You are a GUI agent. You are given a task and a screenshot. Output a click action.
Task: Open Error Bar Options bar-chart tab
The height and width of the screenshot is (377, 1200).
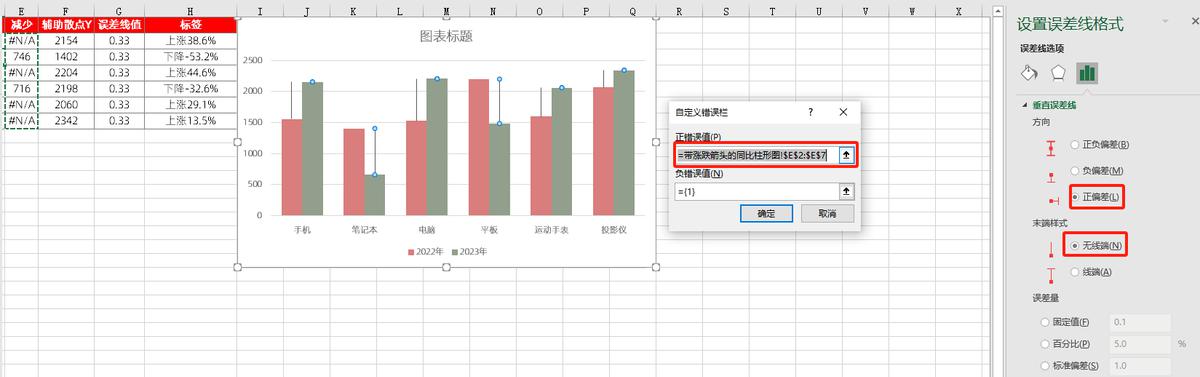pyautogui.click(x=1087, y=72)
